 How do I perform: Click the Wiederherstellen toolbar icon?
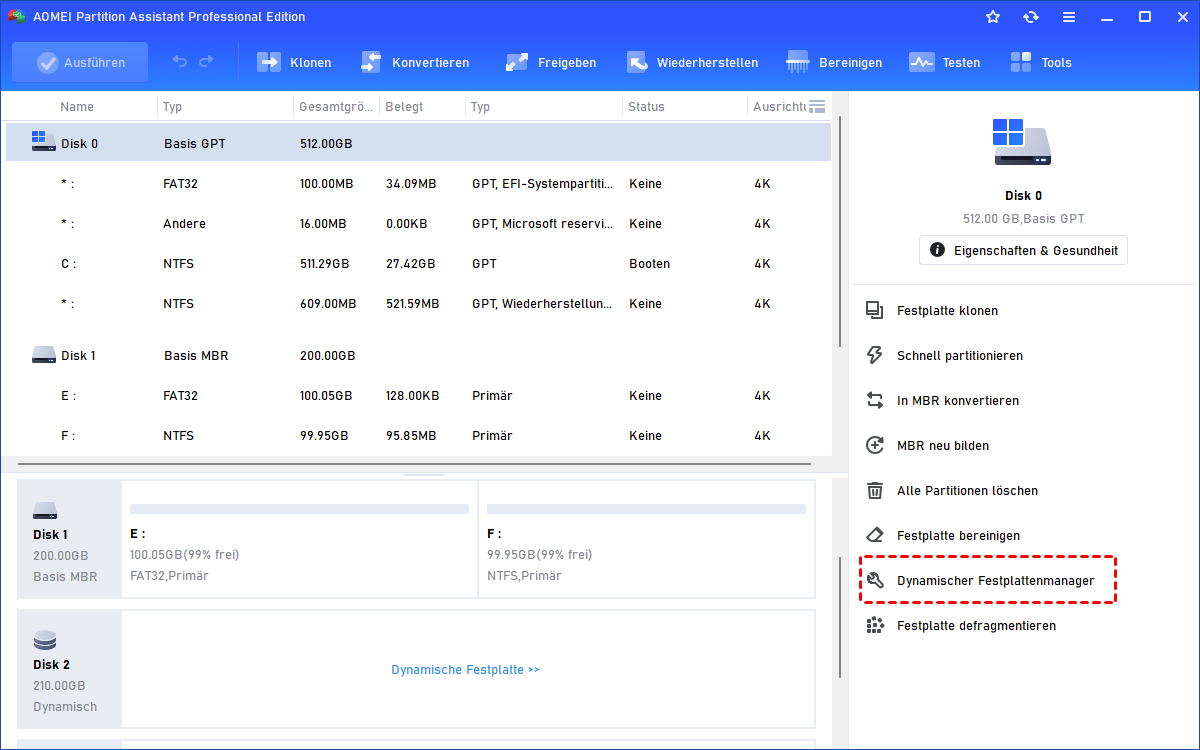638,62
